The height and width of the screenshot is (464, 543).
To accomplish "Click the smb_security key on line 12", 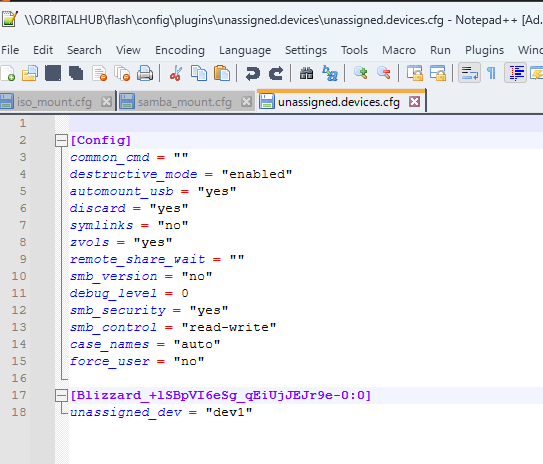I will [118, 310].
